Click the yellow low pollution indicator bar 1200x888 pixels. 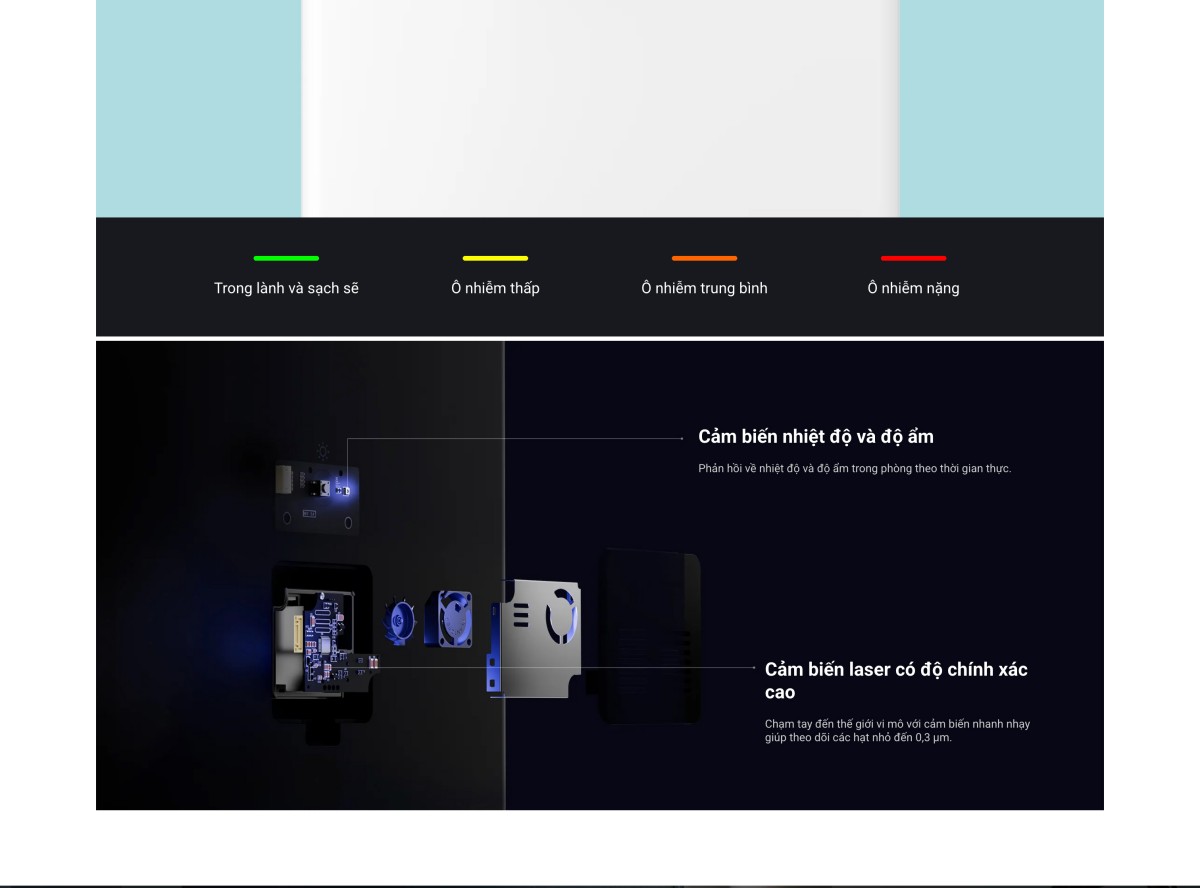[495, 258]
